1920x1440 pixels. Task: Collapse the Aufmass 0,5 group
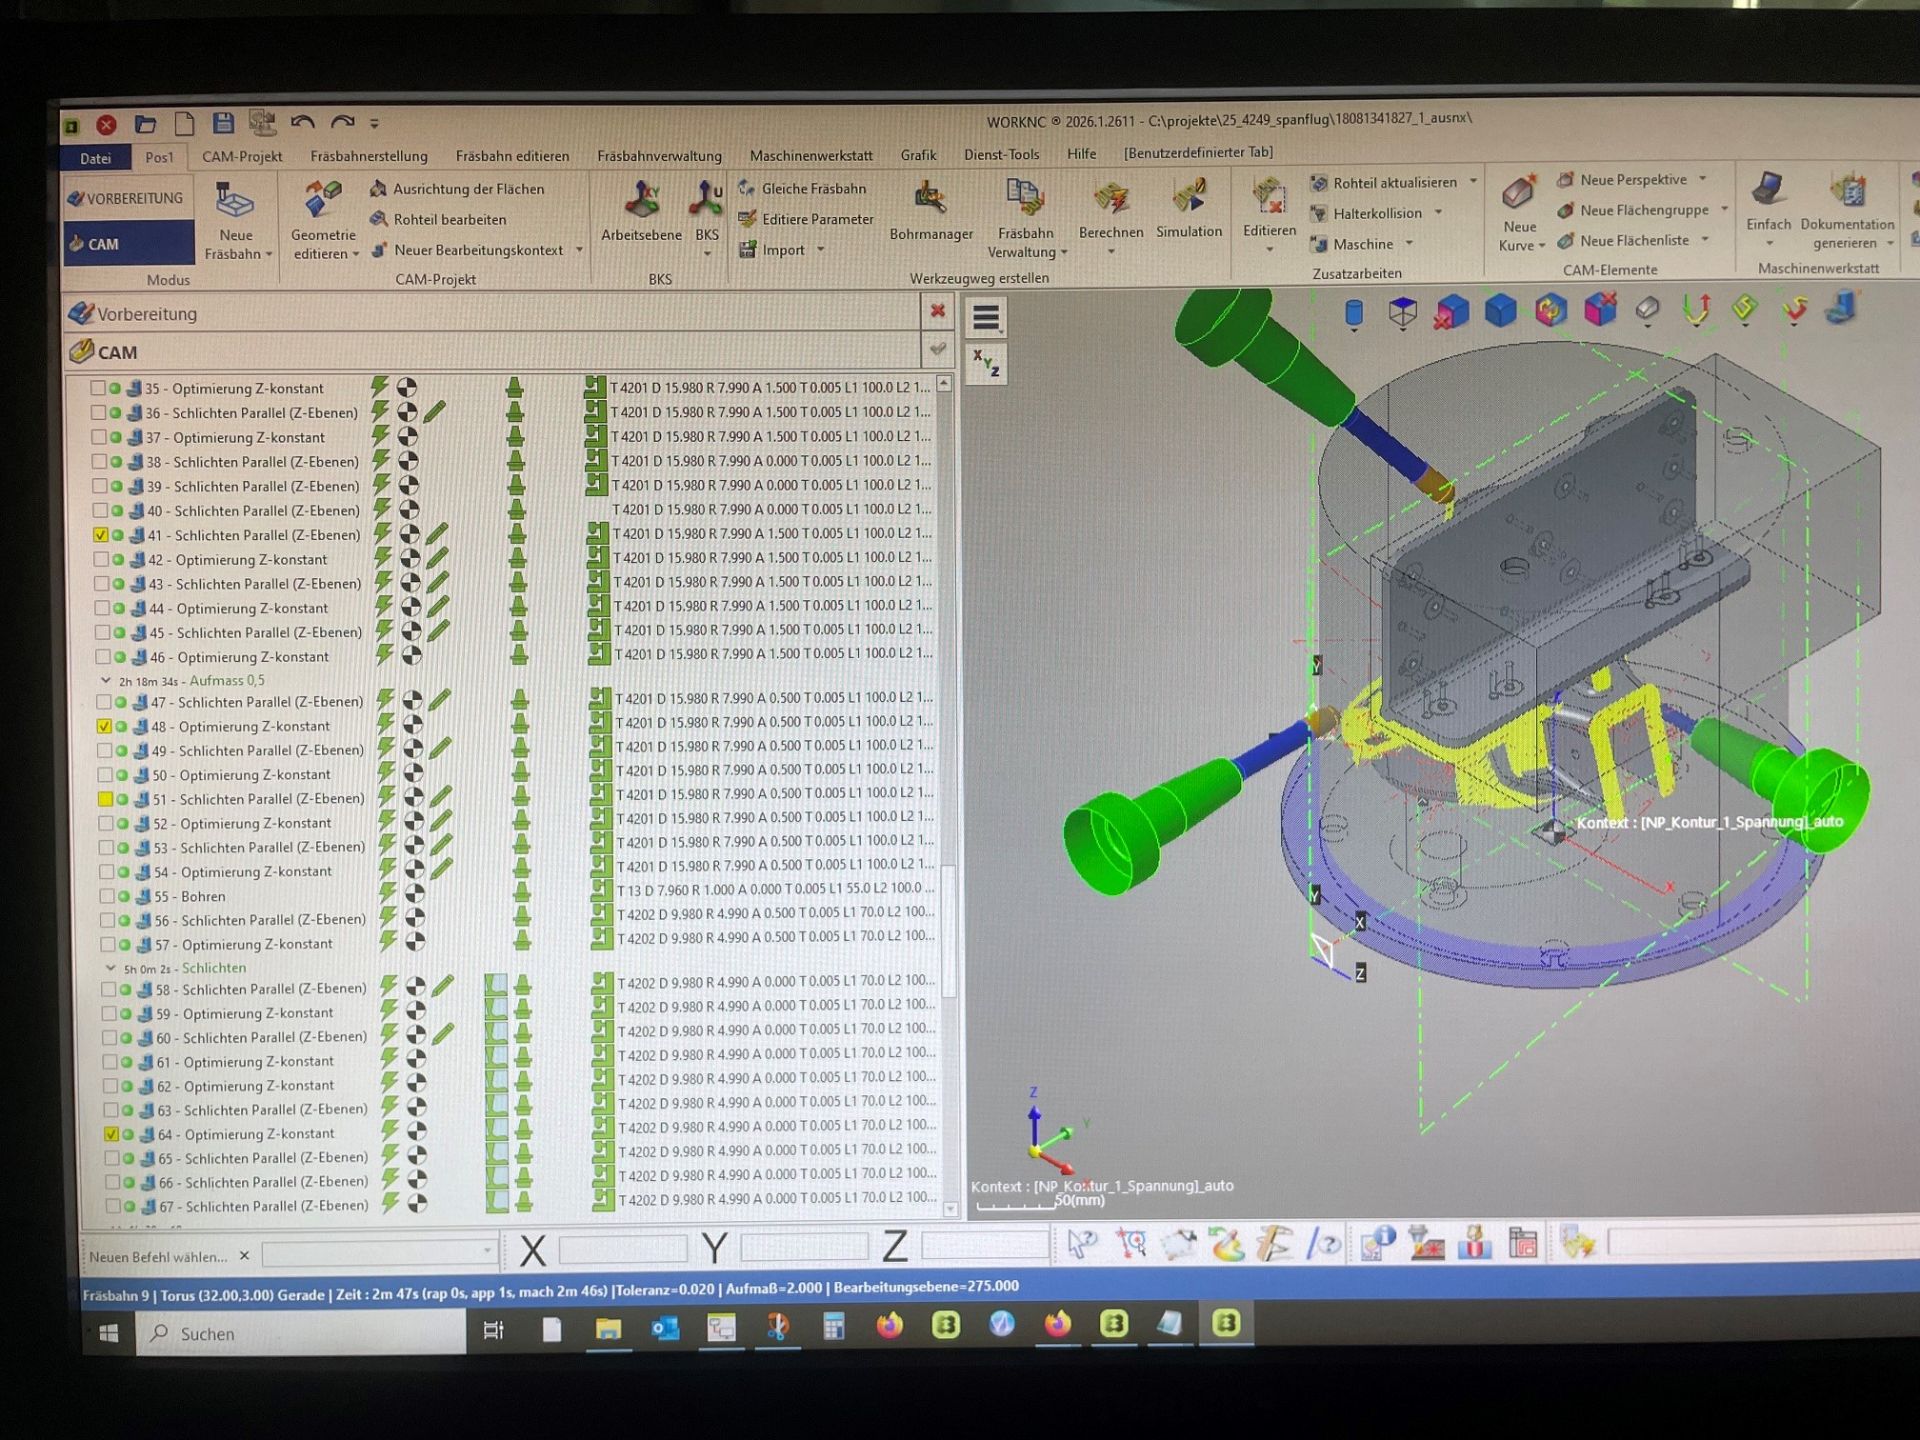(106, 681)
